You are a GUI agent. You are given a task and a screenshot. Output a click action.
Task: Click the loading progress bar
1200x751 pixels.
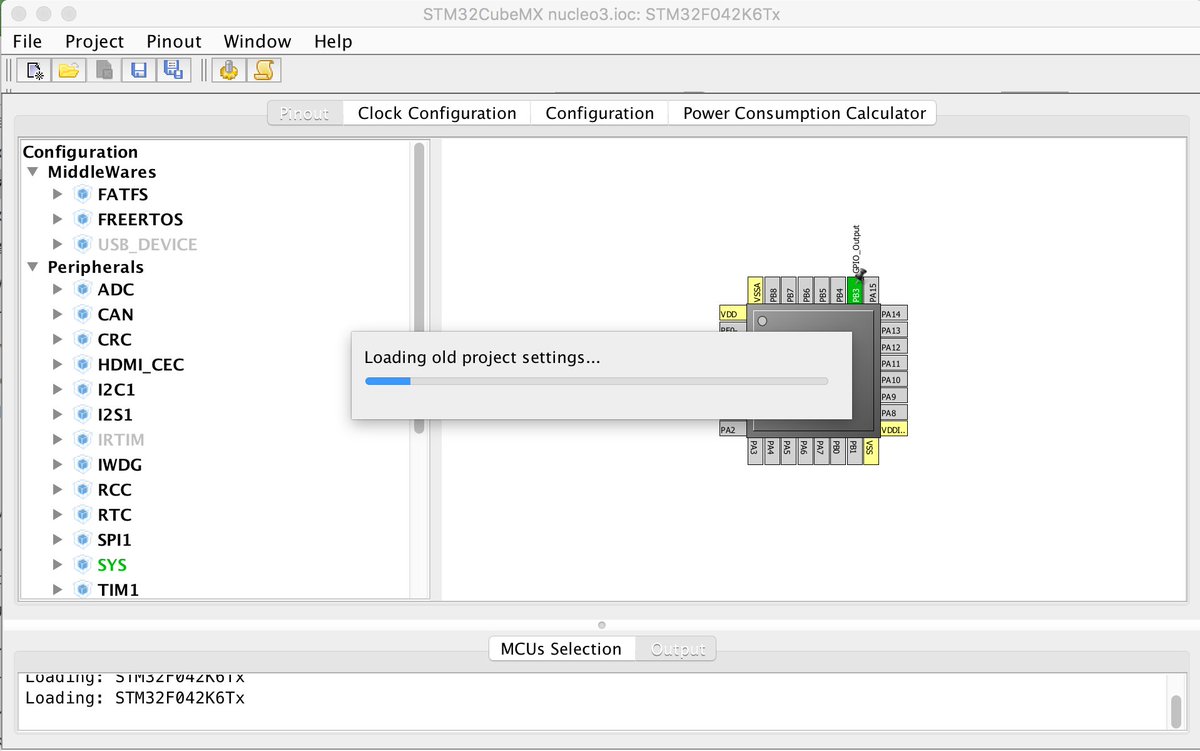[597, 381]
